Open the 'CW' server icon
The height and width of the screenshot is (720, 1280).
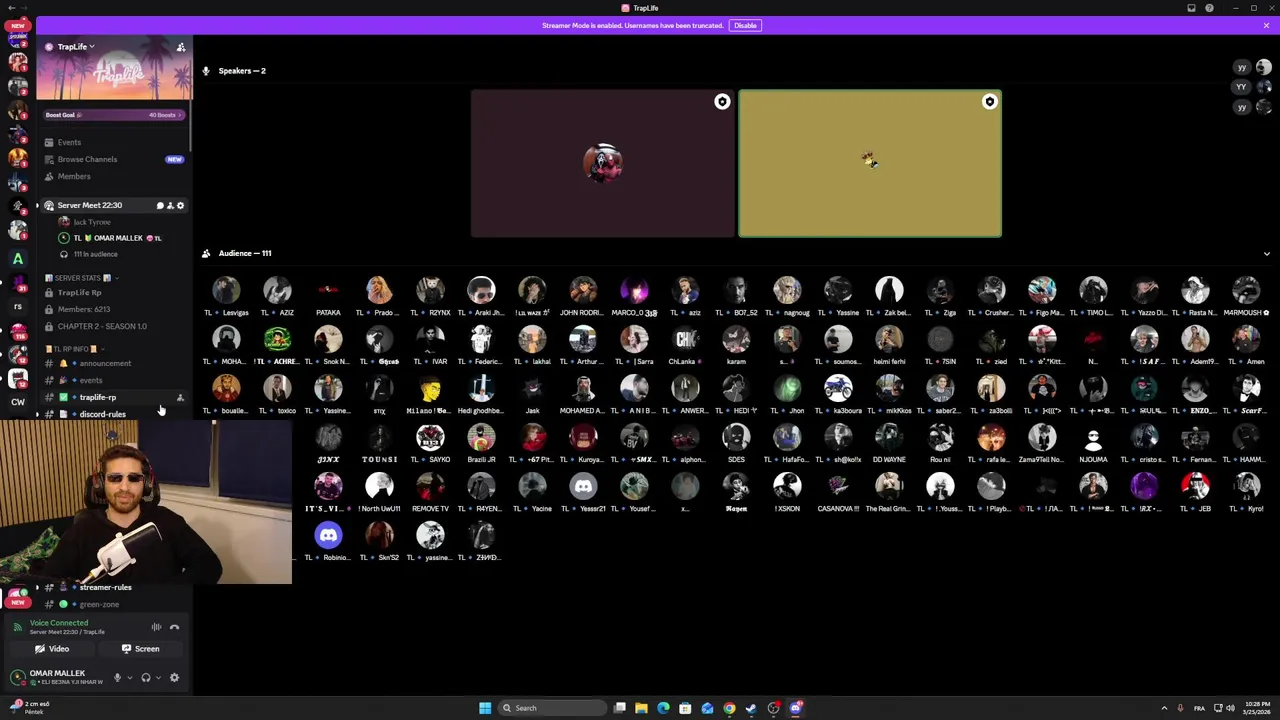pyautogui.click(x=18, y=402)
